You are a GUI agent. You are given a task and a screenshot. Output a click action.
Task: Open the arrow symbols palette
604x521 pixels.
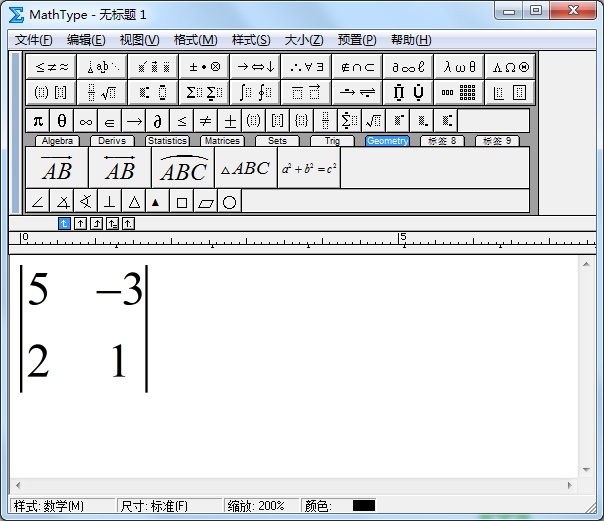coord(254,67)
